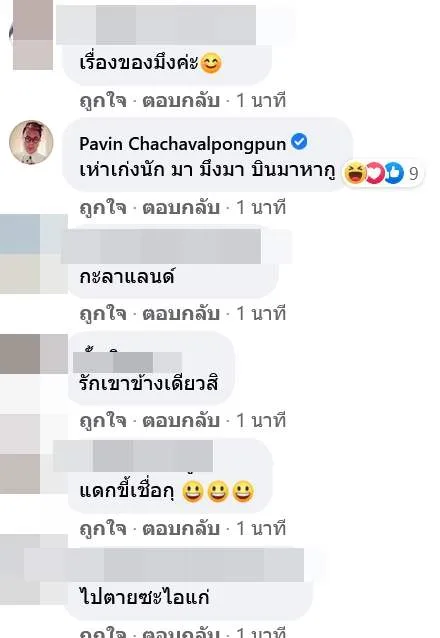Open the reaction count 9 list
The height and width of the screenshot is (638, 440).
coord(414,174)
